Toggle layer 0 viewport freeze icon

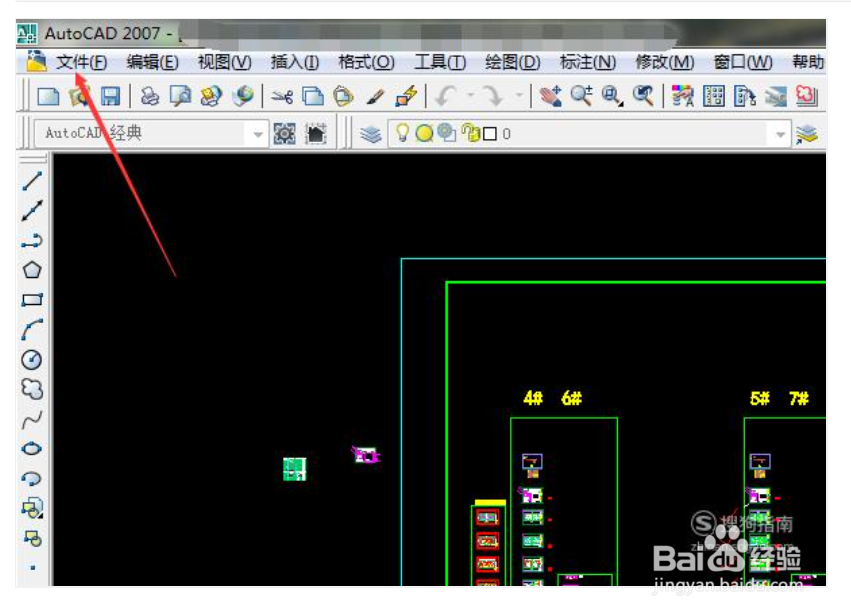point(446,132)
